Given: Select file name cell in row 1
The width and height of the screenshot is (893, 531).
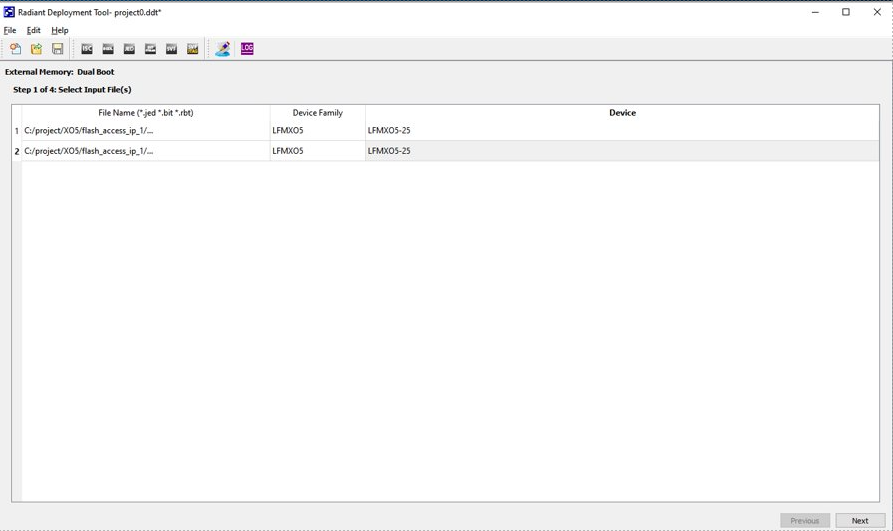Looking at the screenshot, I should [146, 130].
